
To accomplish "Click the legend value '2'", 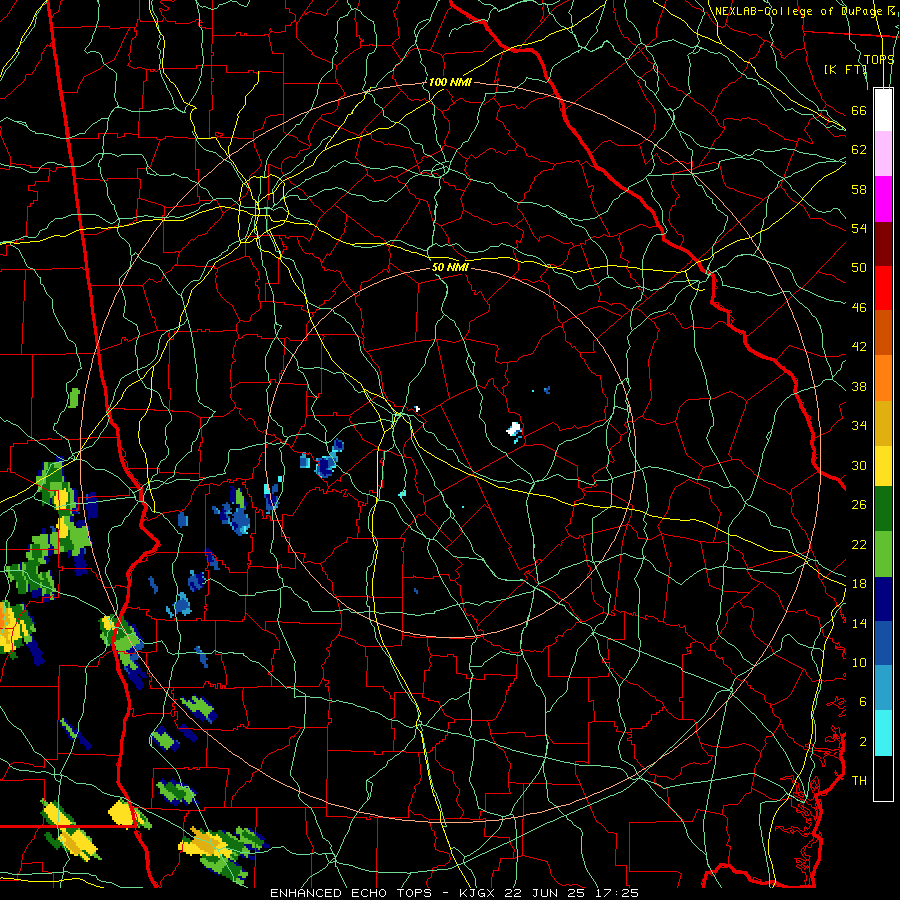I will 863,742.
